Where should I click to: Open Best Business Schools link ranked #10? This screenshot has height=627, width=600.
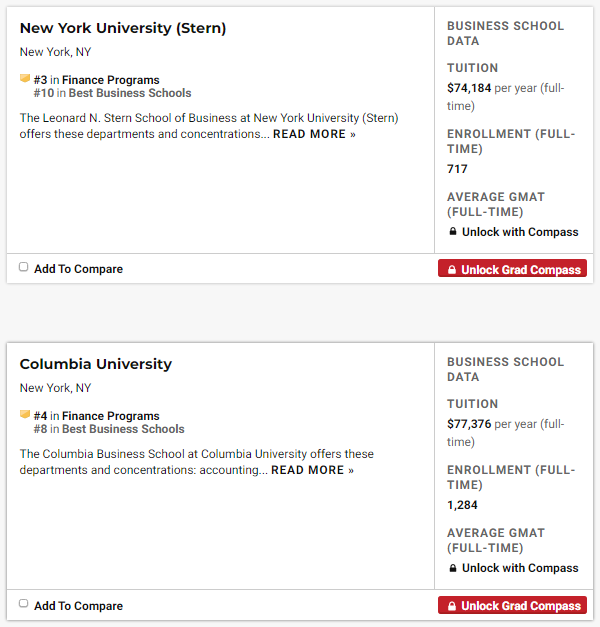(130, 93)
